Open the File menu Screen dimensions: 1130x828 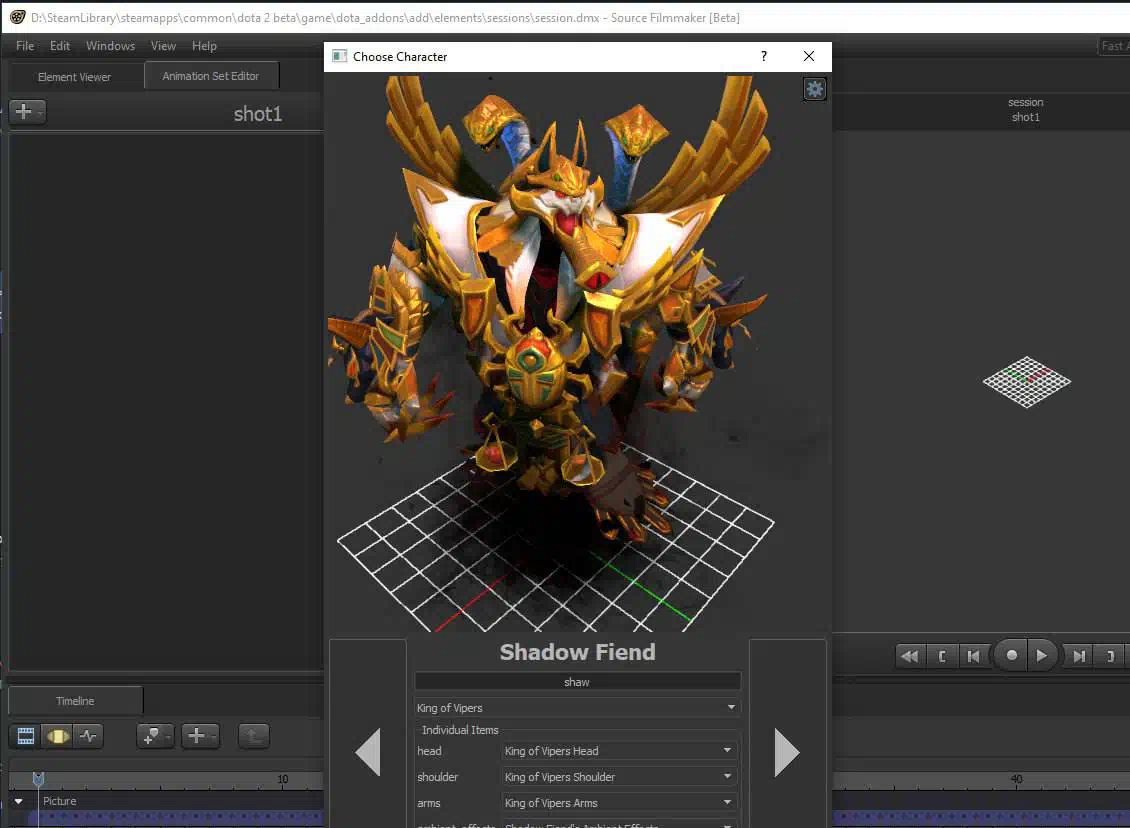(x=25, y=45)
